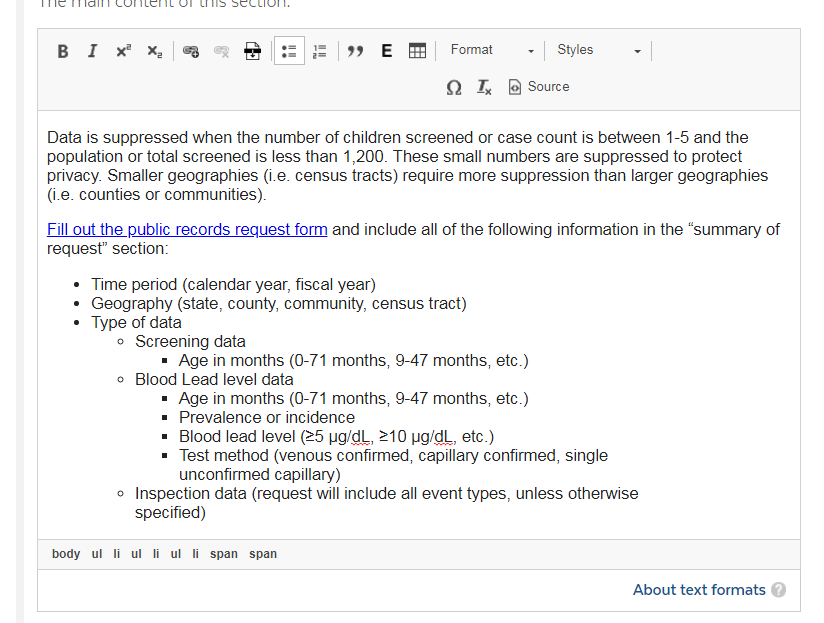The width and height of the screenshot is (824, 623).
Task: Click 'Age in months' under Blood Lead level data
Action: pos(353,399)
